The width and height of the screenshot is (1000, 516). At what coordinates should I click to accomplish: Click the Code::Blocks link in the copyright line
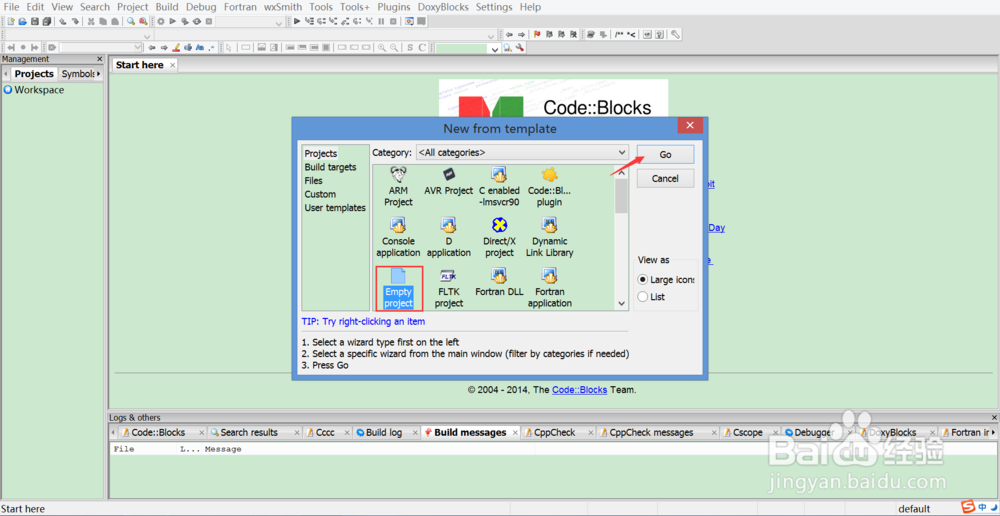point(580,390)
